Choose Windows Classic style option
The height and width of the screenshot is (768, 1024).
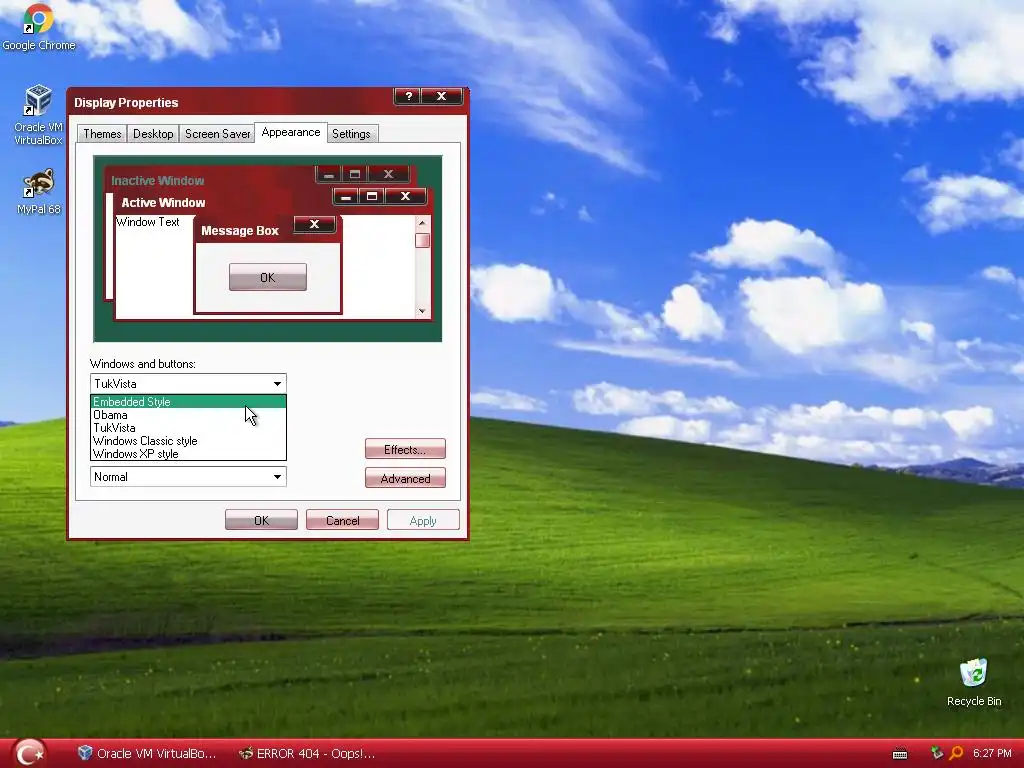(188, 441)
